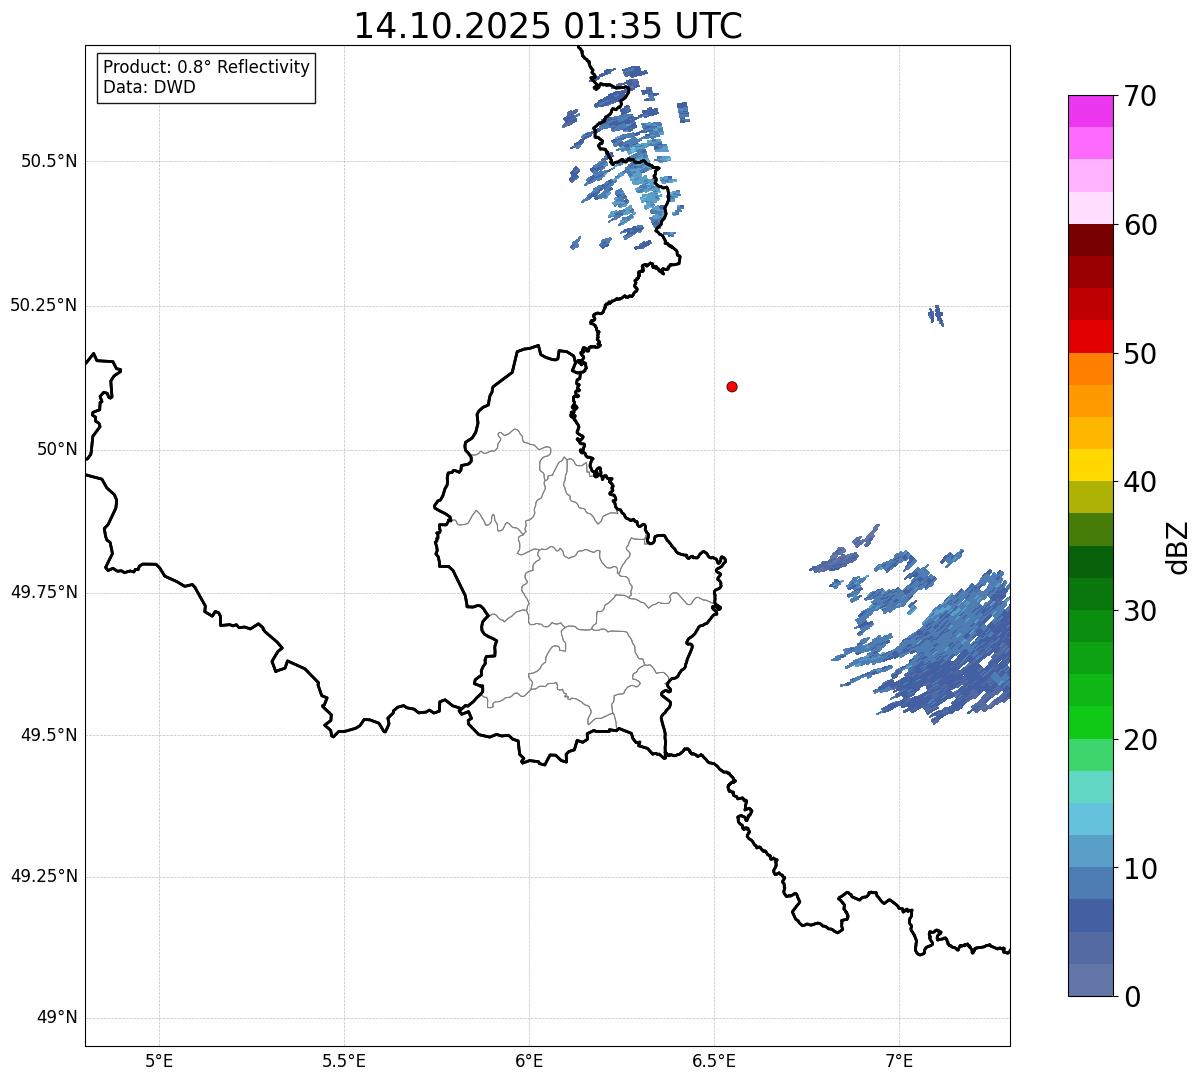
Task: Click the radar echo cluster near 50.5°N
Action: [626, 157]
